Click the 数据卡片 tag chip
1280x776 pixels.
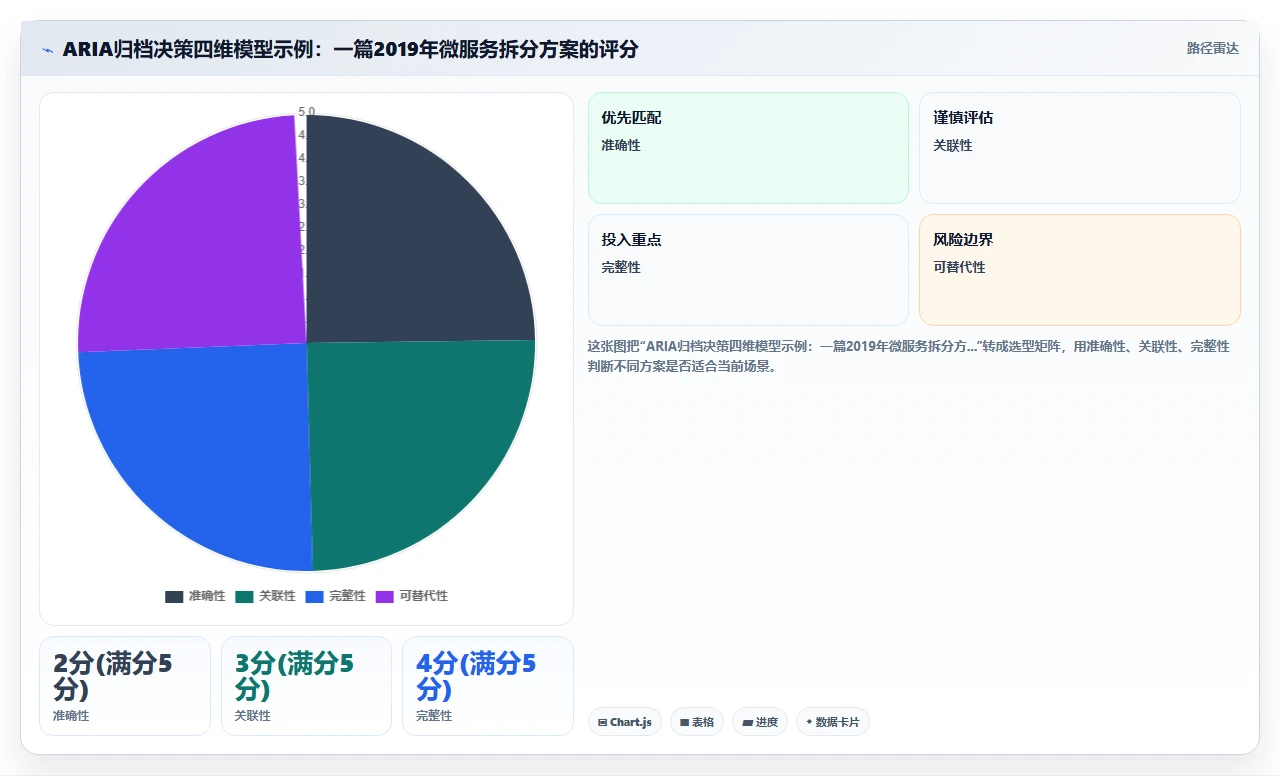pos(833,722)
